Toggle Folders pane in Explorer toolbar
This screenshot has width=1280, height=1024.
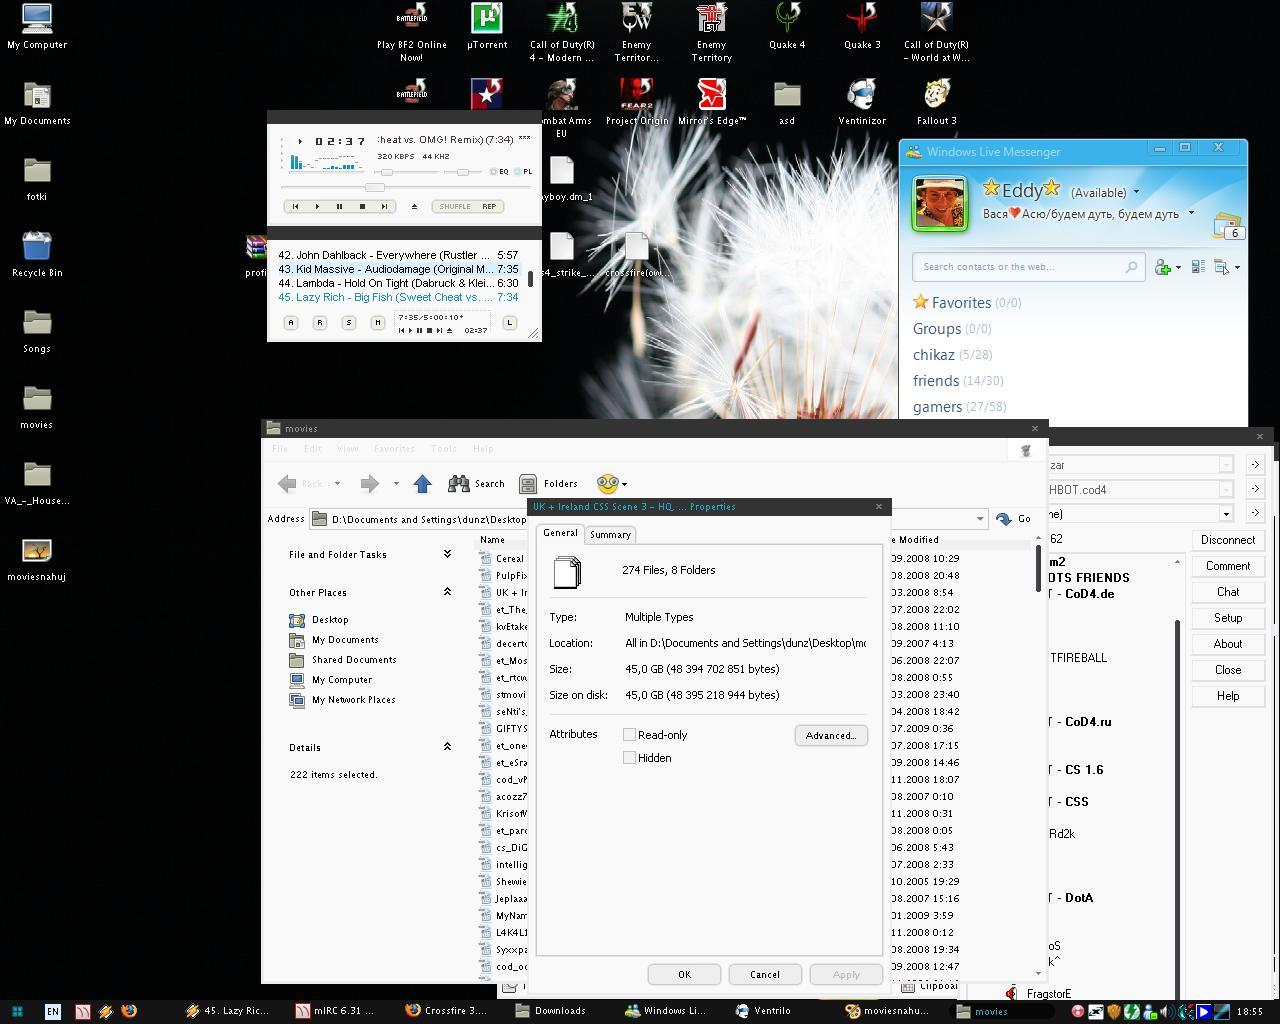pos(548,484)
